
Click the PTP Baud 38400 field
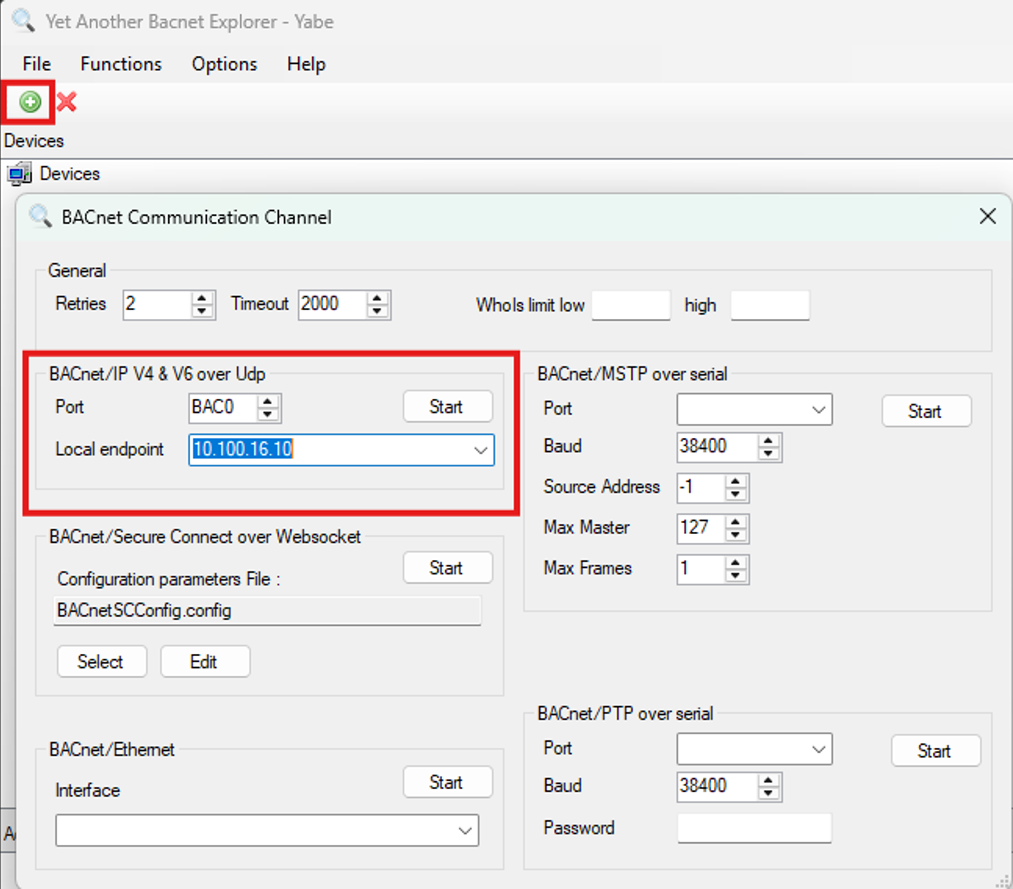coord(718,787)
